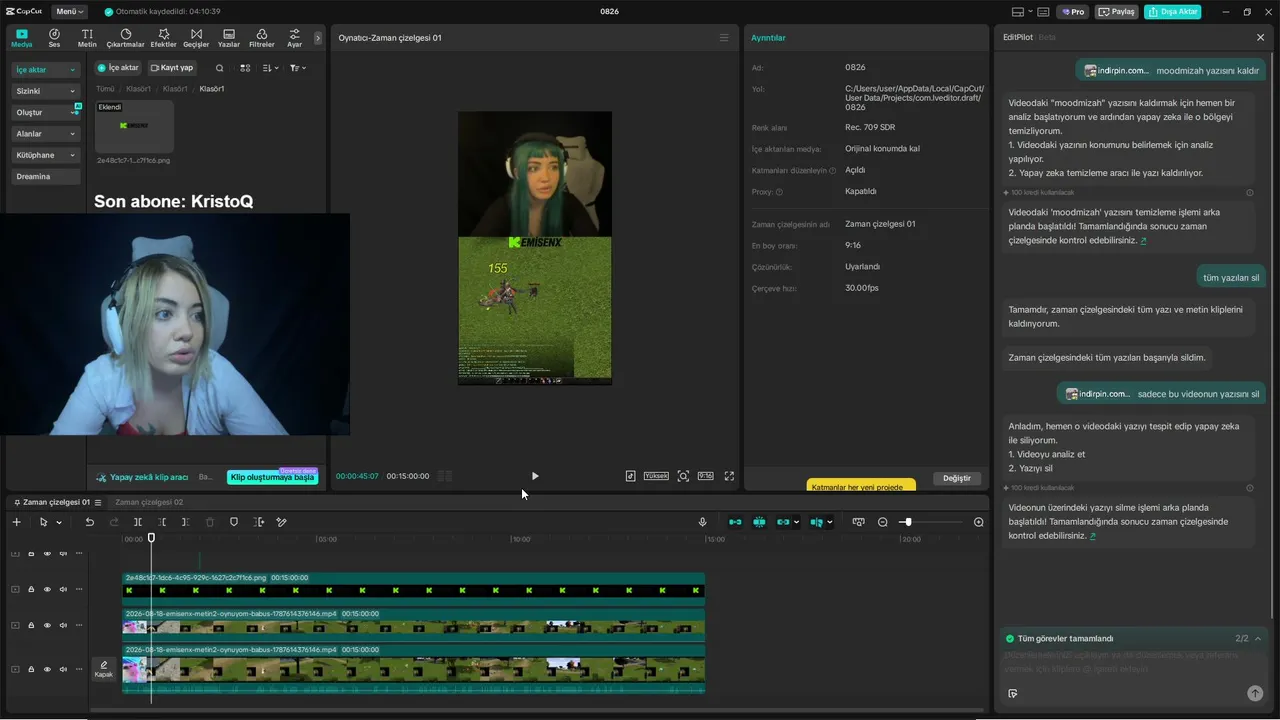1280x720 pixels.
Task: Open the Menü dropdown
Action: tap(69, 12)
